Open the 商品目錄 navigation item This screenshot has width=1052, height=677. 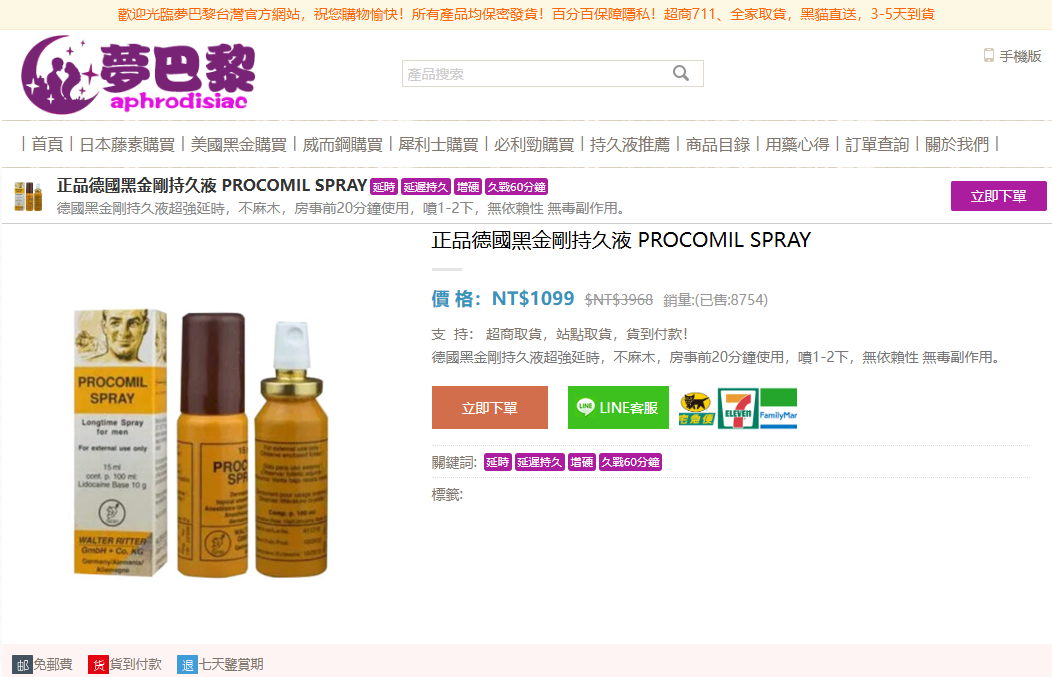coord(718,144)
